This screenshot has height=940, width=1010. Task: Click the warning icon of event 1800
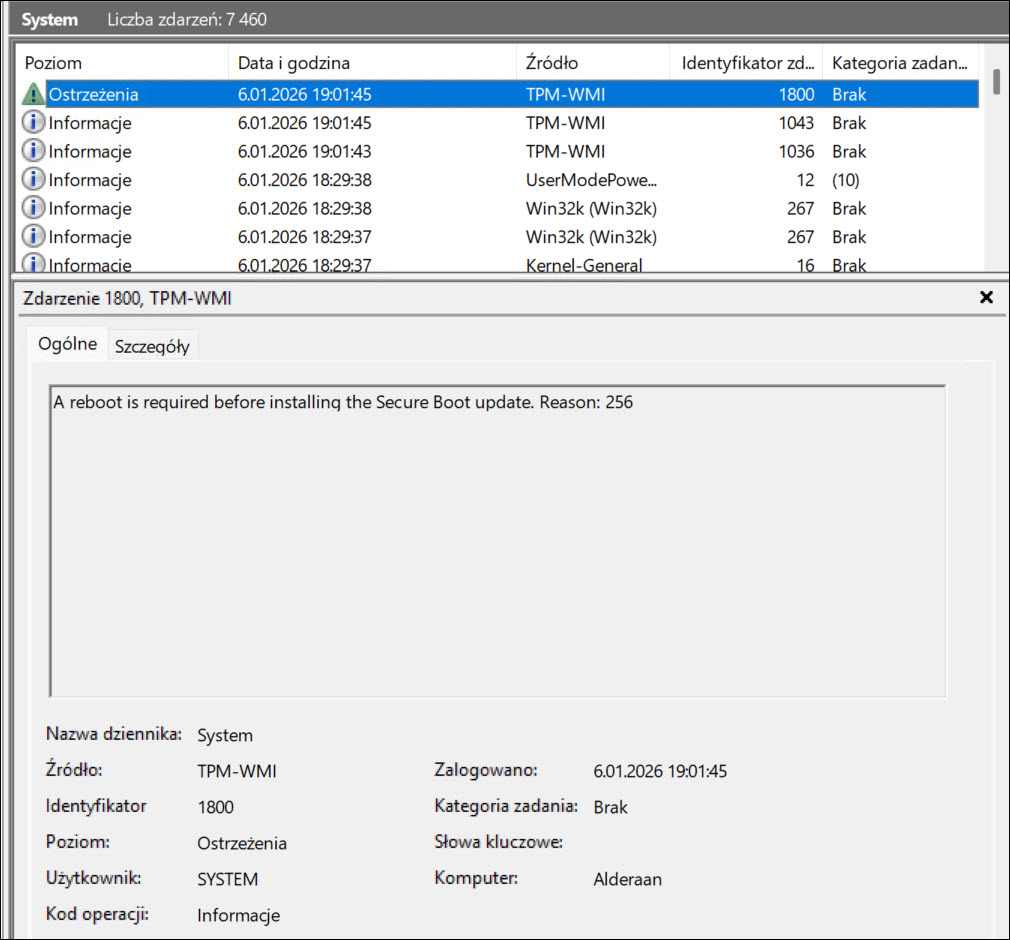[x=33, y=94]
